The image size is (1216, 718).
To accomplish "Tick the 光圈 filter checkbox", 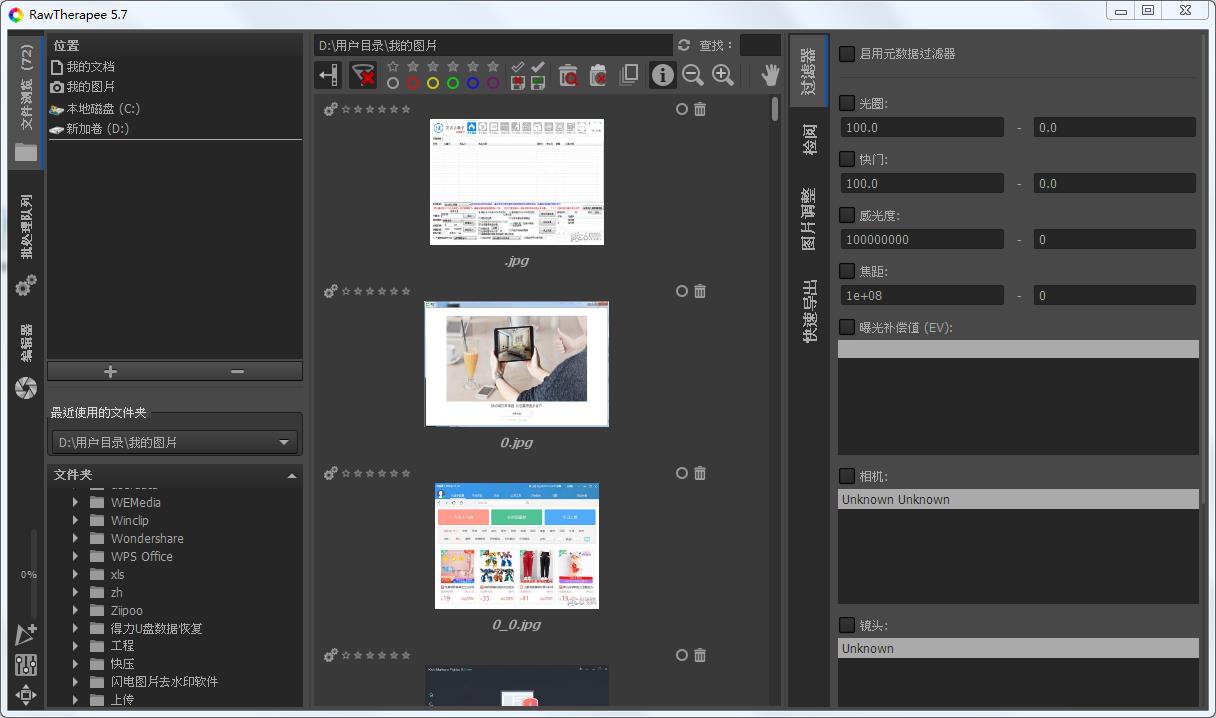I will coord(847,103).
